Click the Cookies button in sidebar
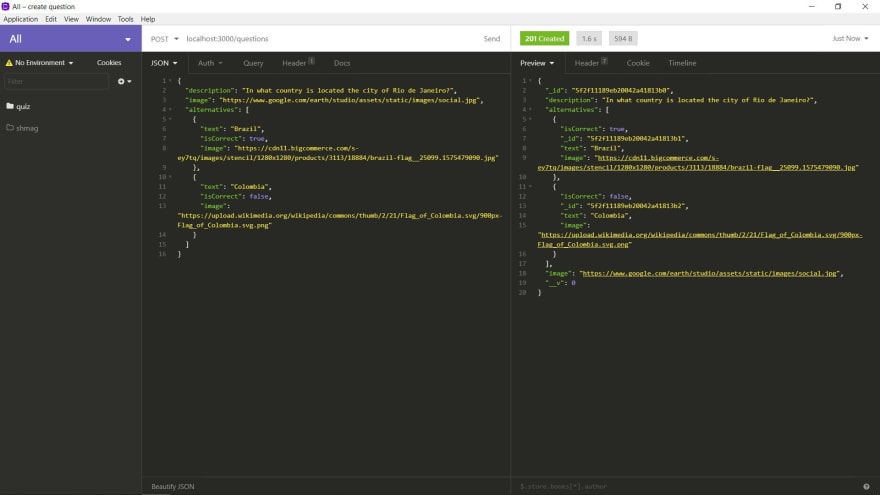This screenshot has width=880, height=495. click(109, 63)
